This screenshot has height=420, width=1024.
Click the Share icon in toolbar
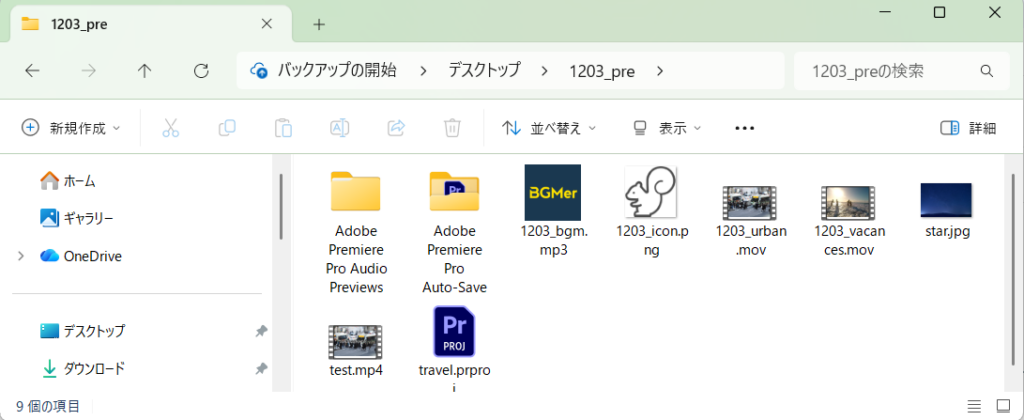396,128
